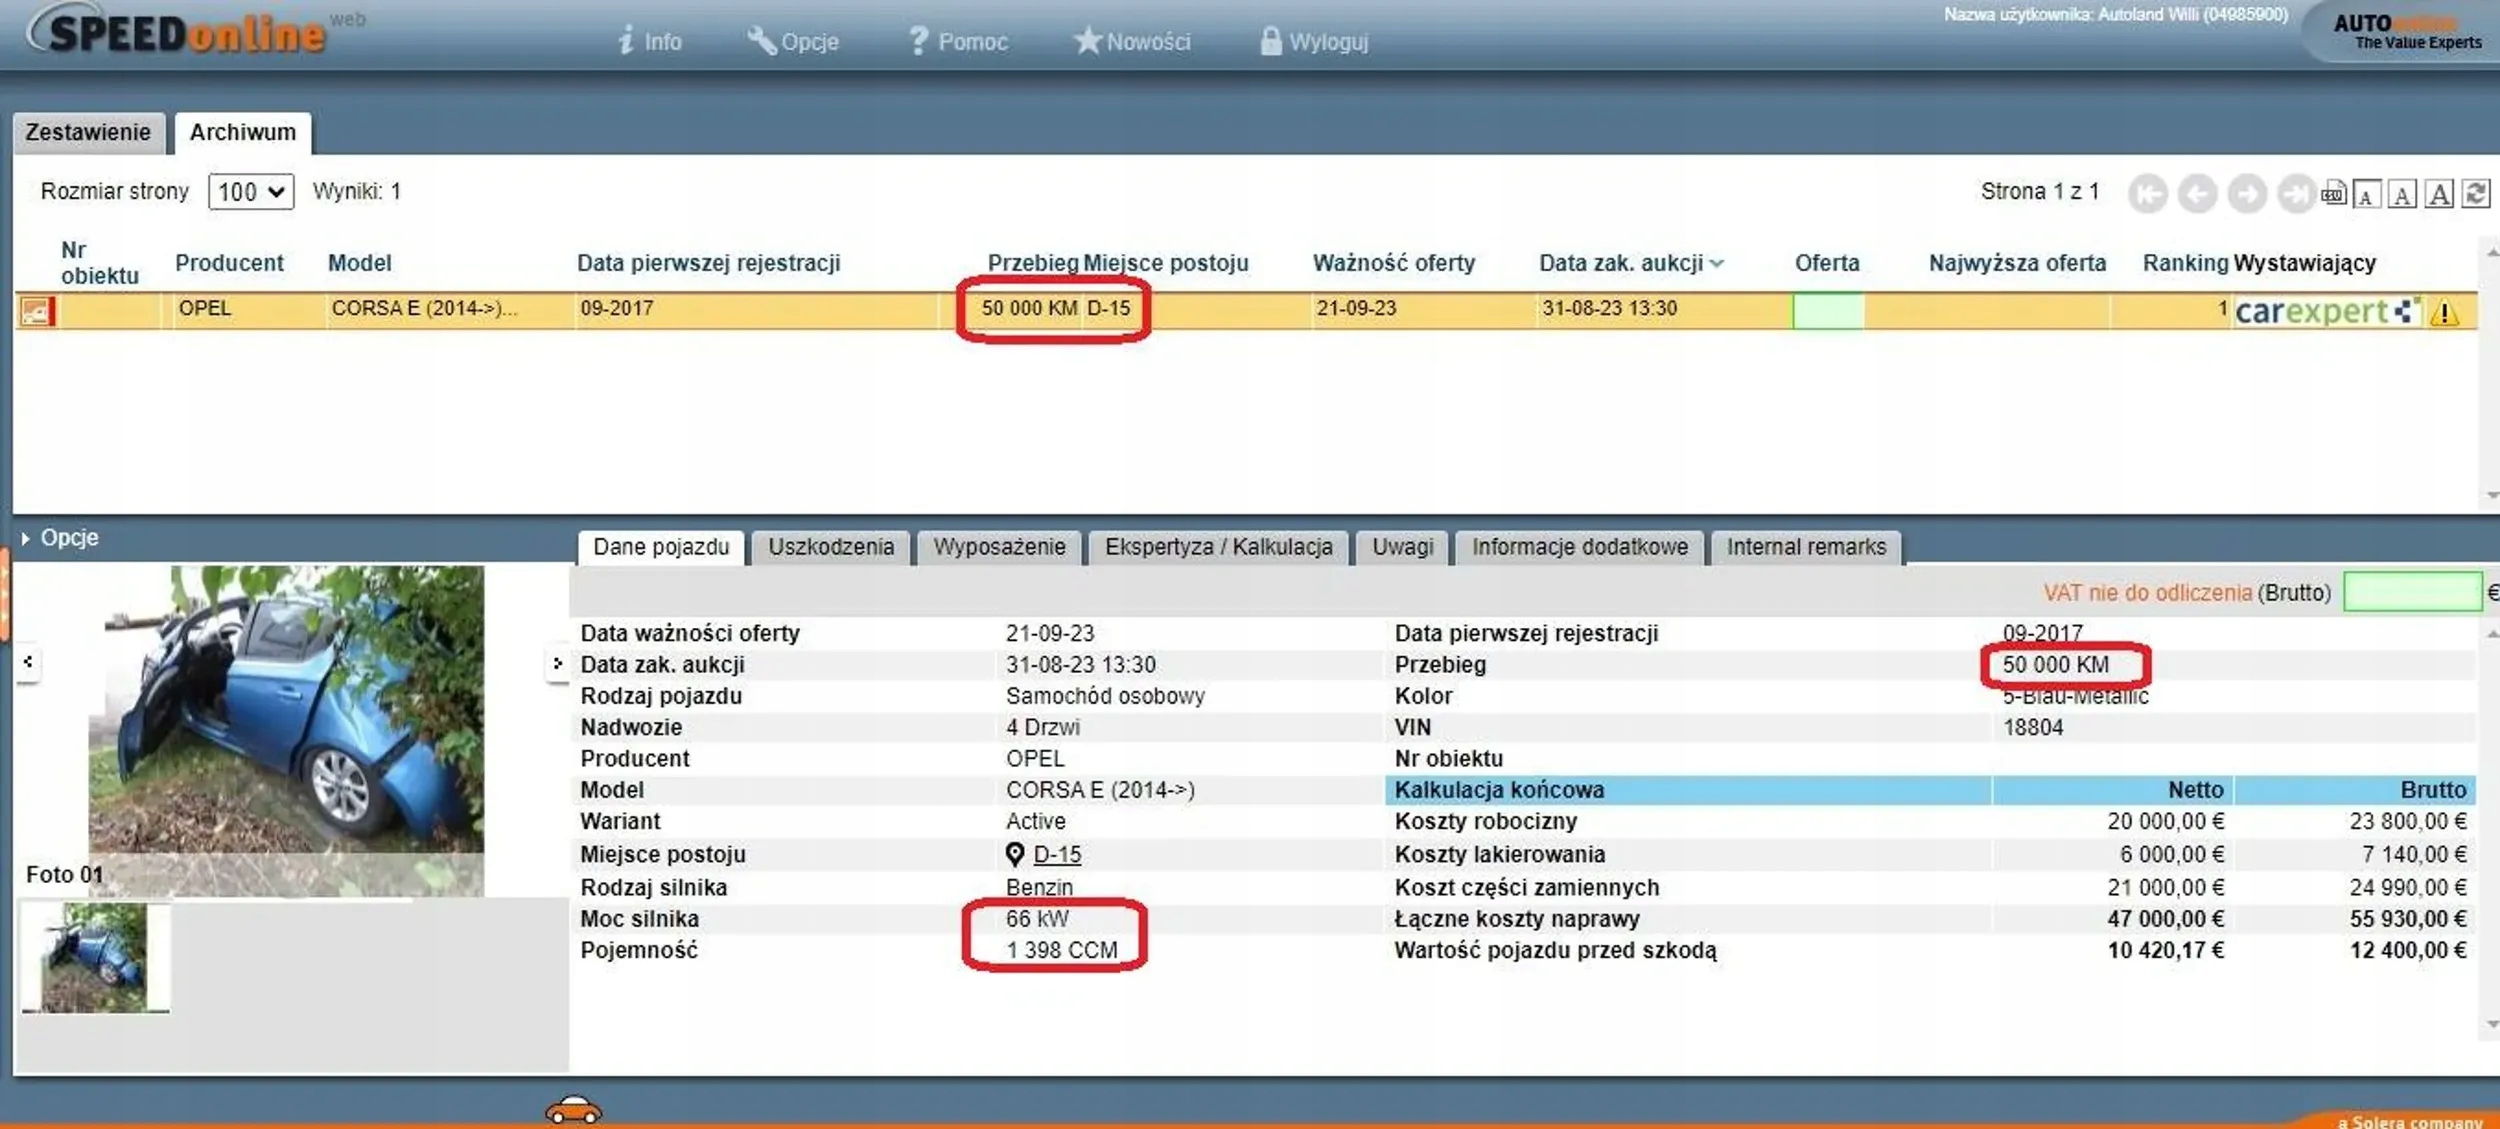Open the Rozmiar strony dropdown
Screen dimensions: 2500x1129
tap(250, 192)
